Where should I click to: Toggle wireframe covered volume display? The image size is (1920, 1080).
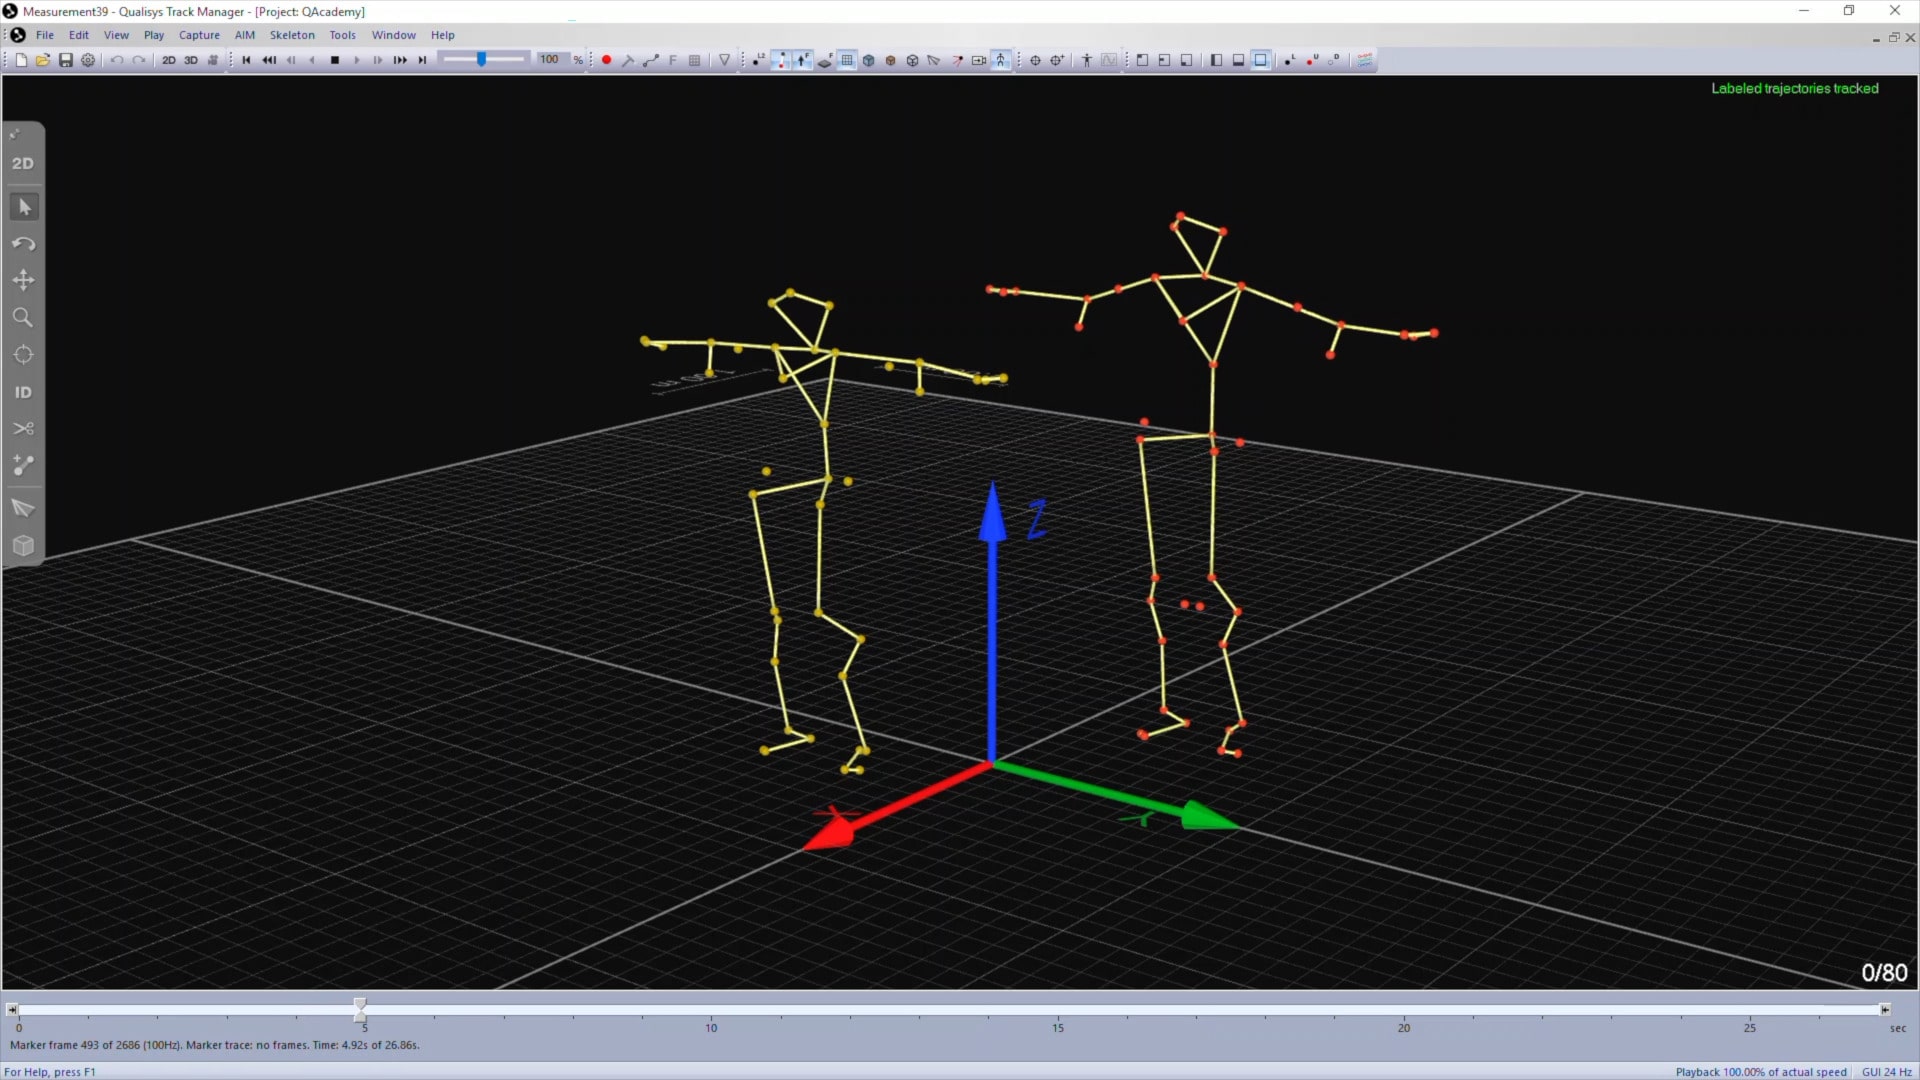(x=913, y=60)
